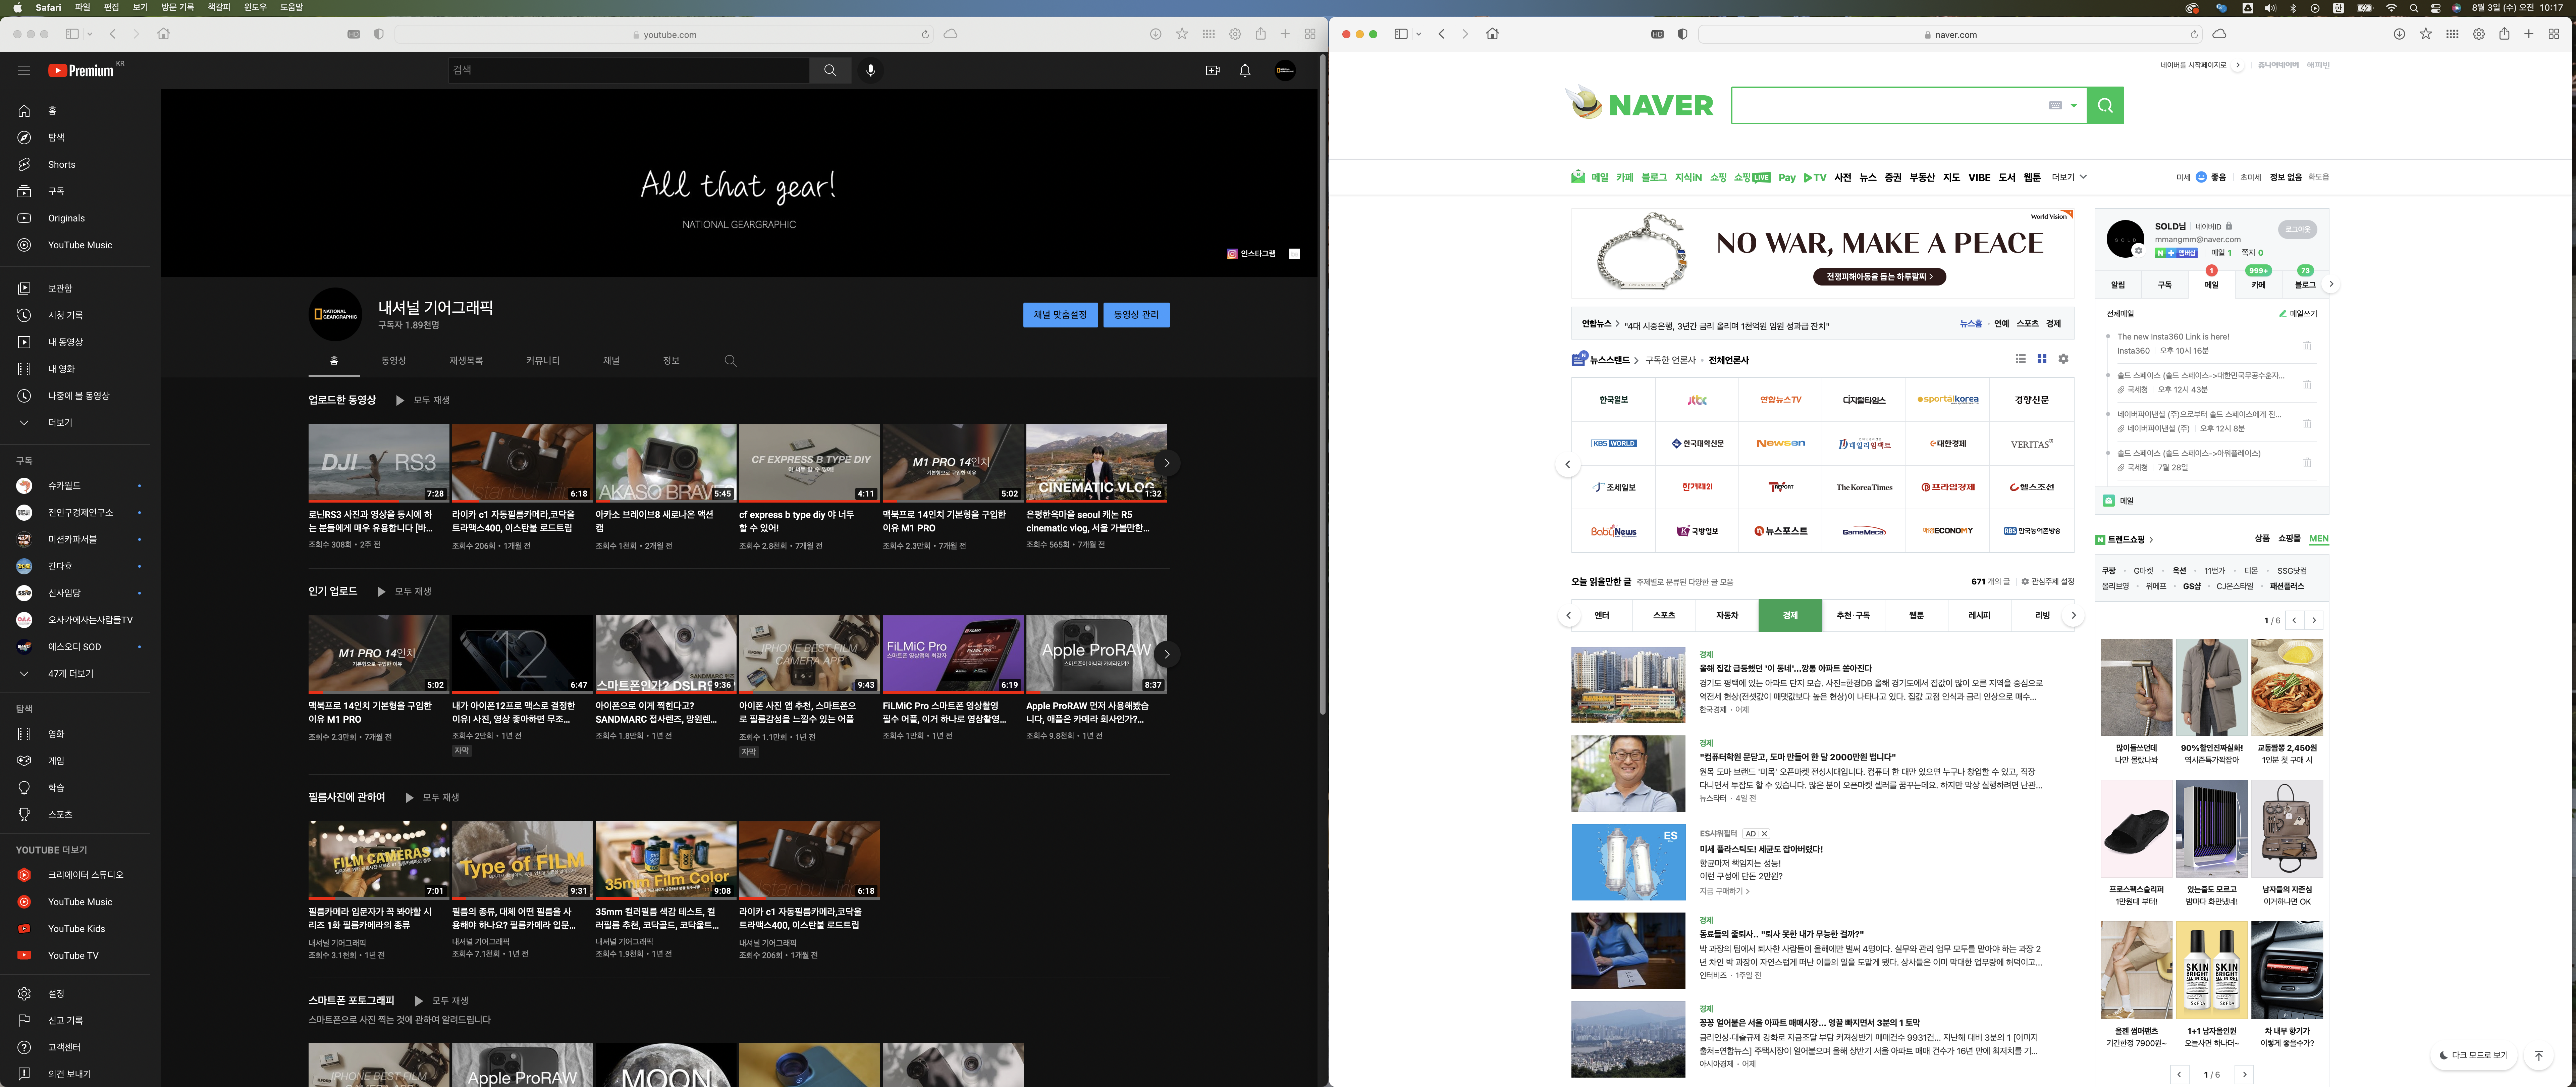Click 메일쓰기 compose mail link
Image resolution: width=2576 pixels, height=1087 pixels.
click(2298, 314)
